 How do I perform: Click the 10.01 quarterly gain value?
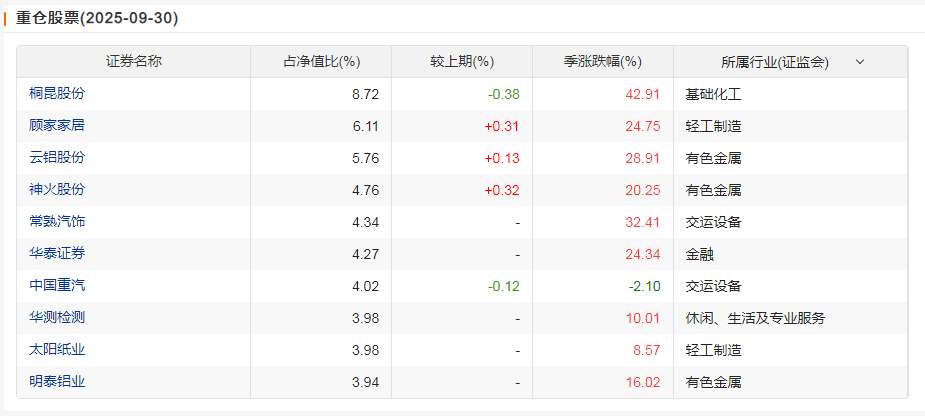[644, 318]
